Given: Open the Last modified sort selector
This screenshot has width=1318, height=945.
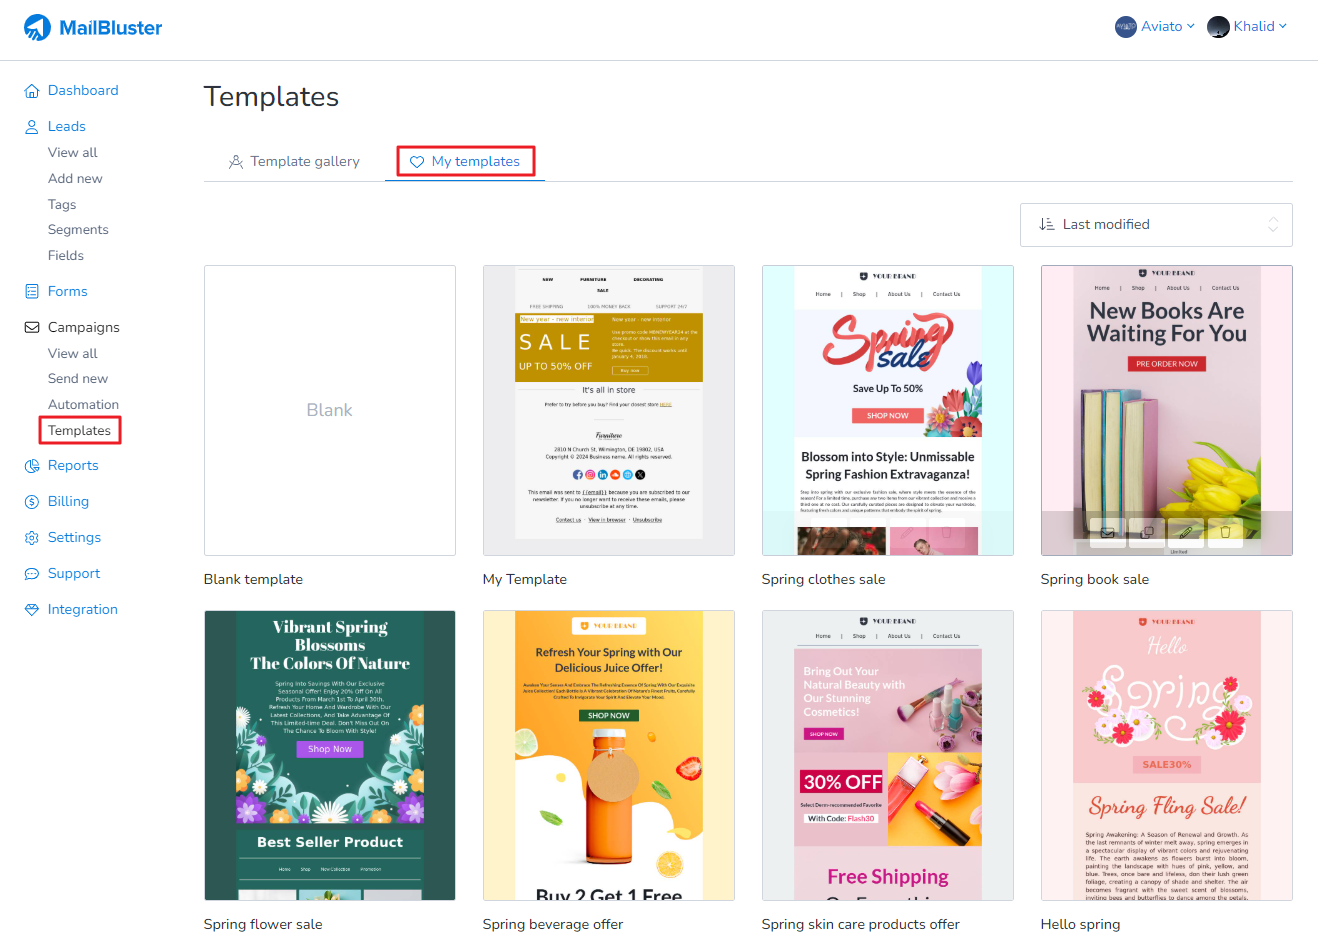Looking at the screenshot, I should pyautogui.click(x=1157, y=224).
